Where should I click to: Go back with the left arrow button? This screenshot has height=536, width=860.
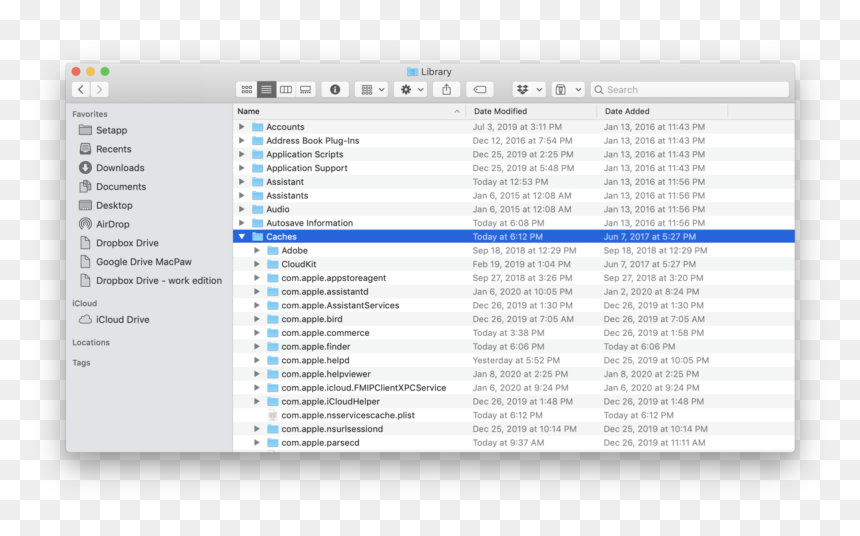coord(81,89)
